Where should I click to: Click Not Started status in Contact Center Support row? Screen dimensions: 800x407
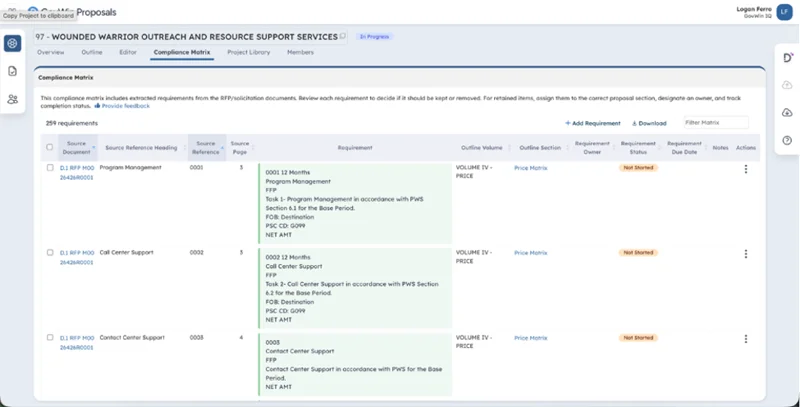(638, 338)
